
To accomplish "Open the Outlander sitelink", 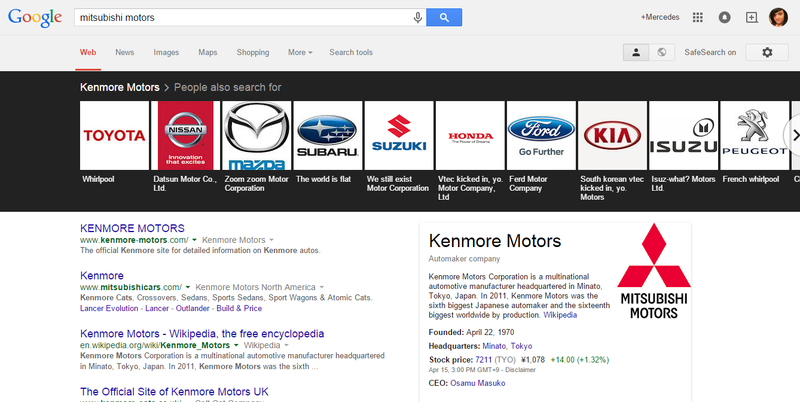I will (x=192, y=308).
